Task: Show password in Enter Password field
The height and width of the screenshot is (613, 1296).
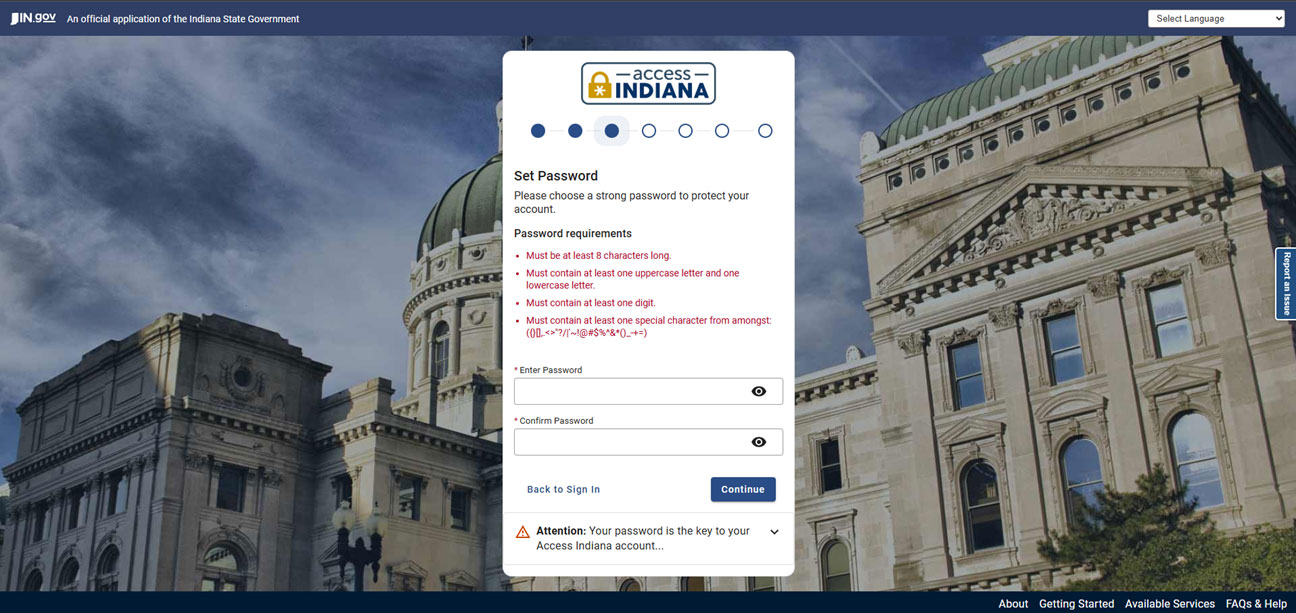Action: (x=758, y=391)
